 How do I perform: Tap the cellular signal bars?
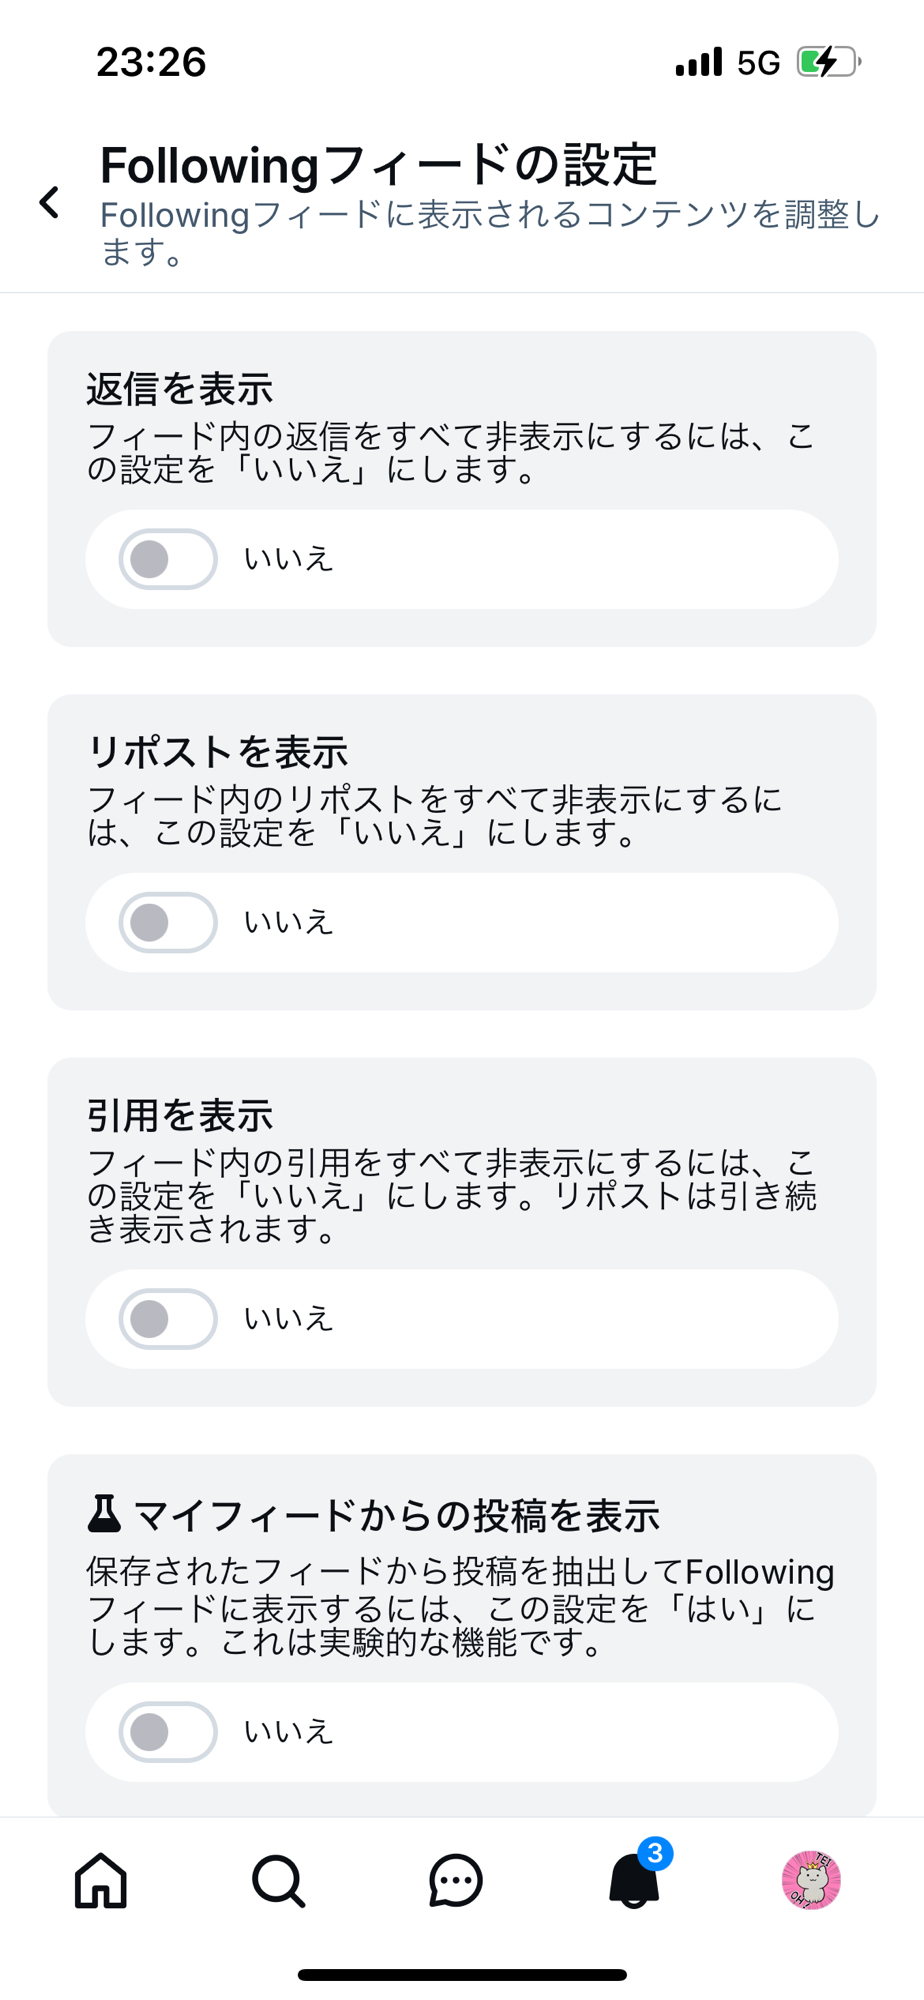tap(698, 62)
